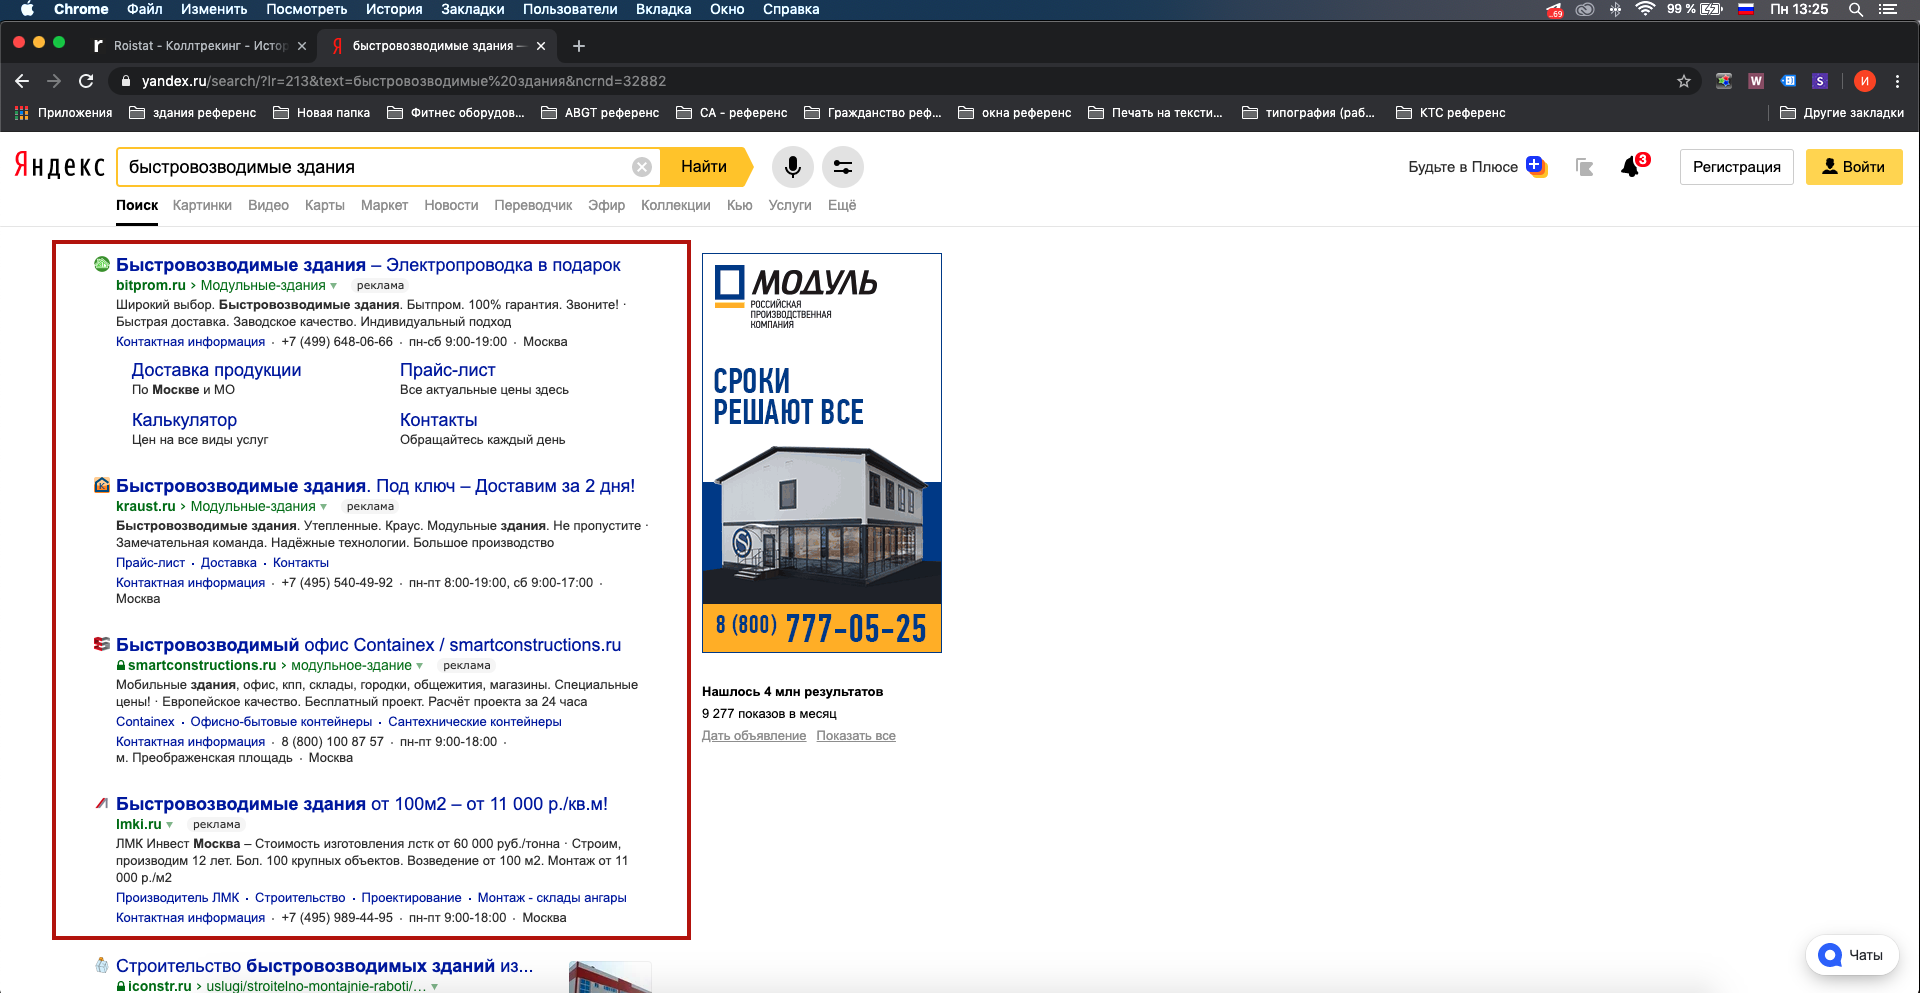Click the Wi-Fi status icon

[x=1645, y=9]
